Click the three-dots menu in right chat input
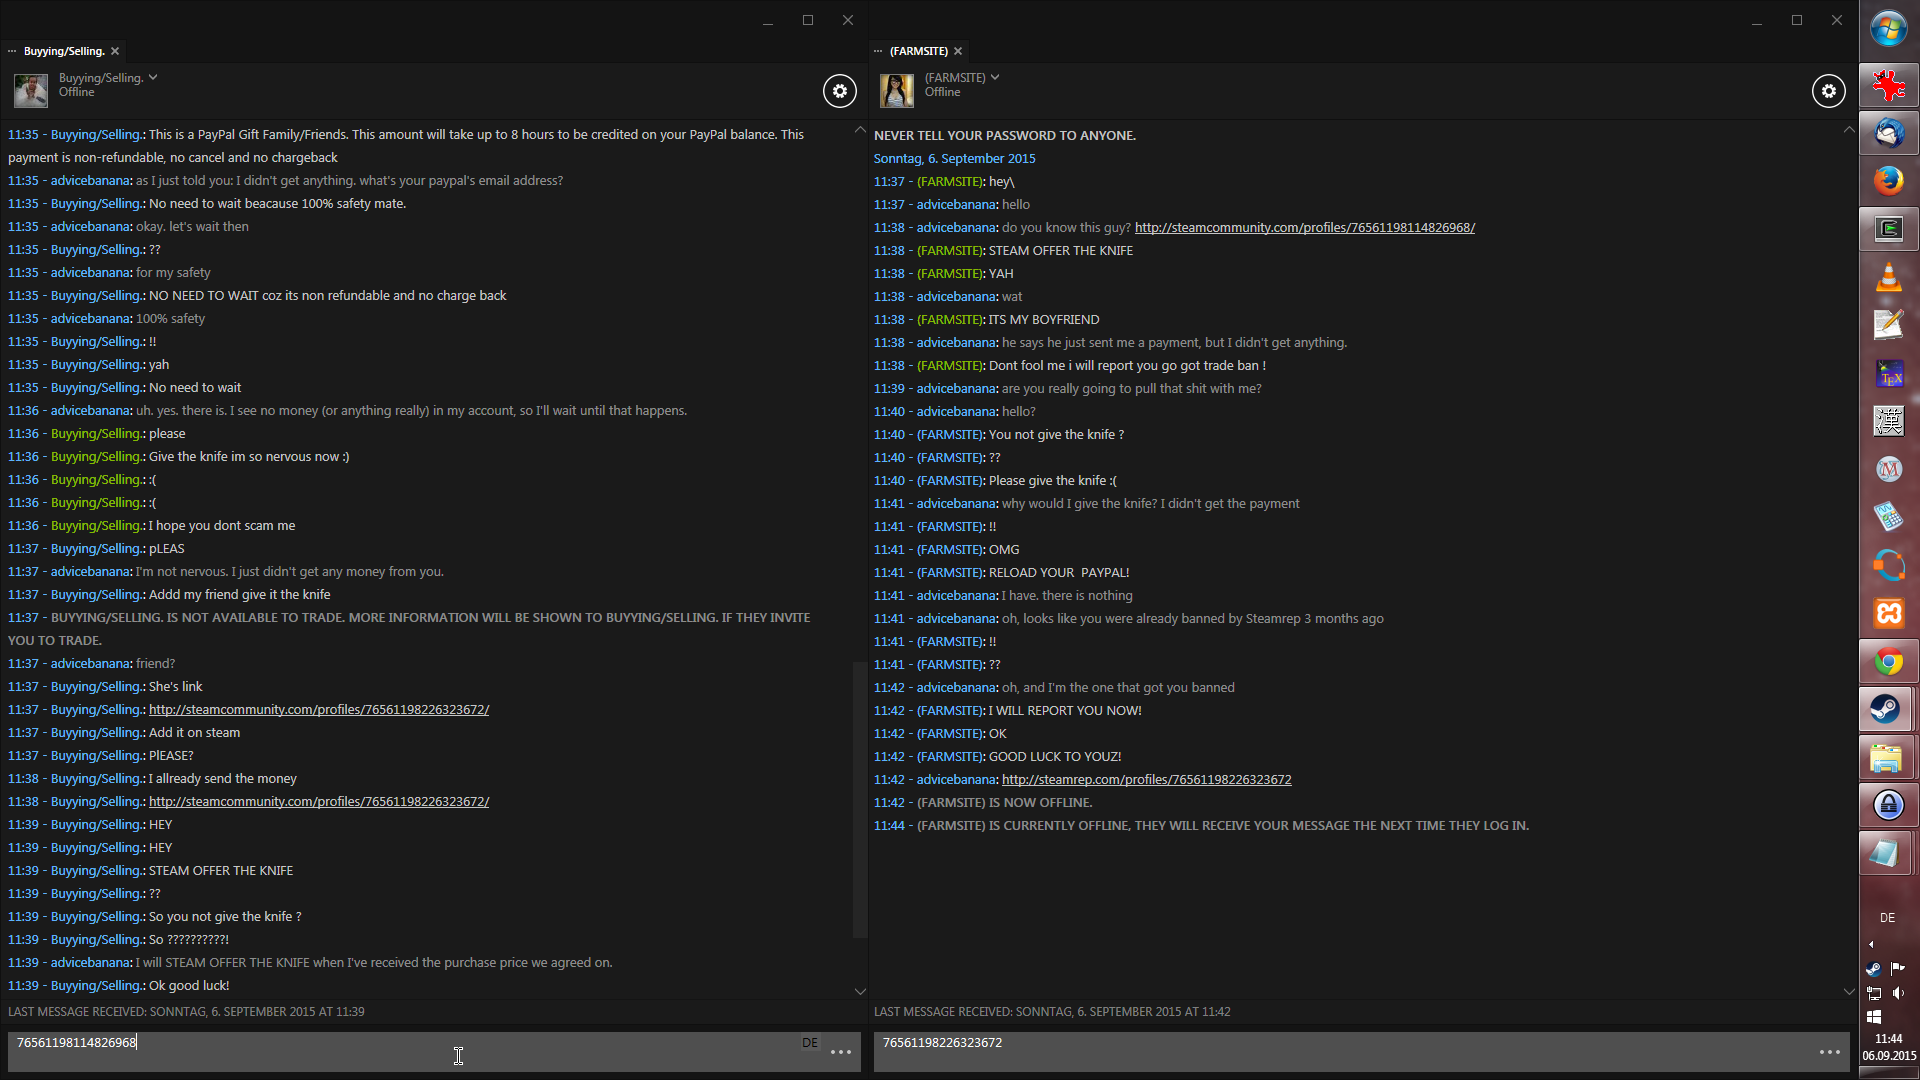The image size is (1920, 1080). click(x=1829, y=1052)
